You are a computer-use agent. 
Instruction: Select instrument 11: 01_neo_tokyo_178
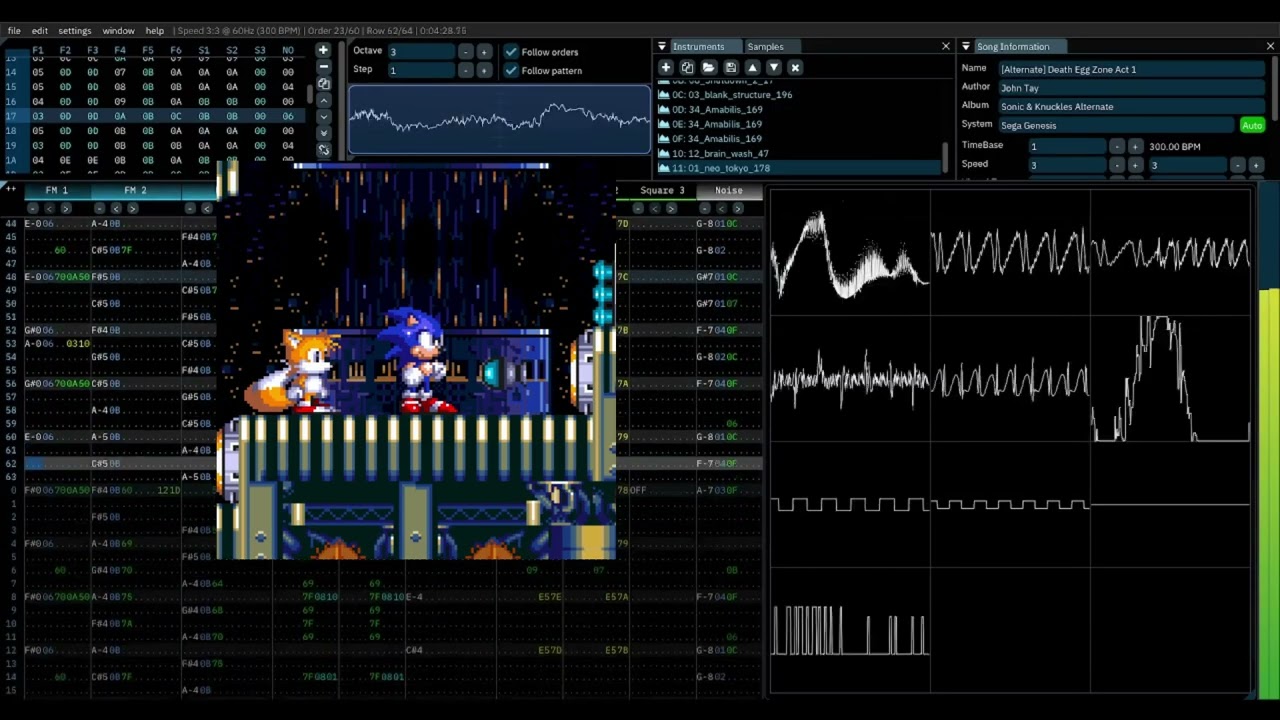coord(799,168)
